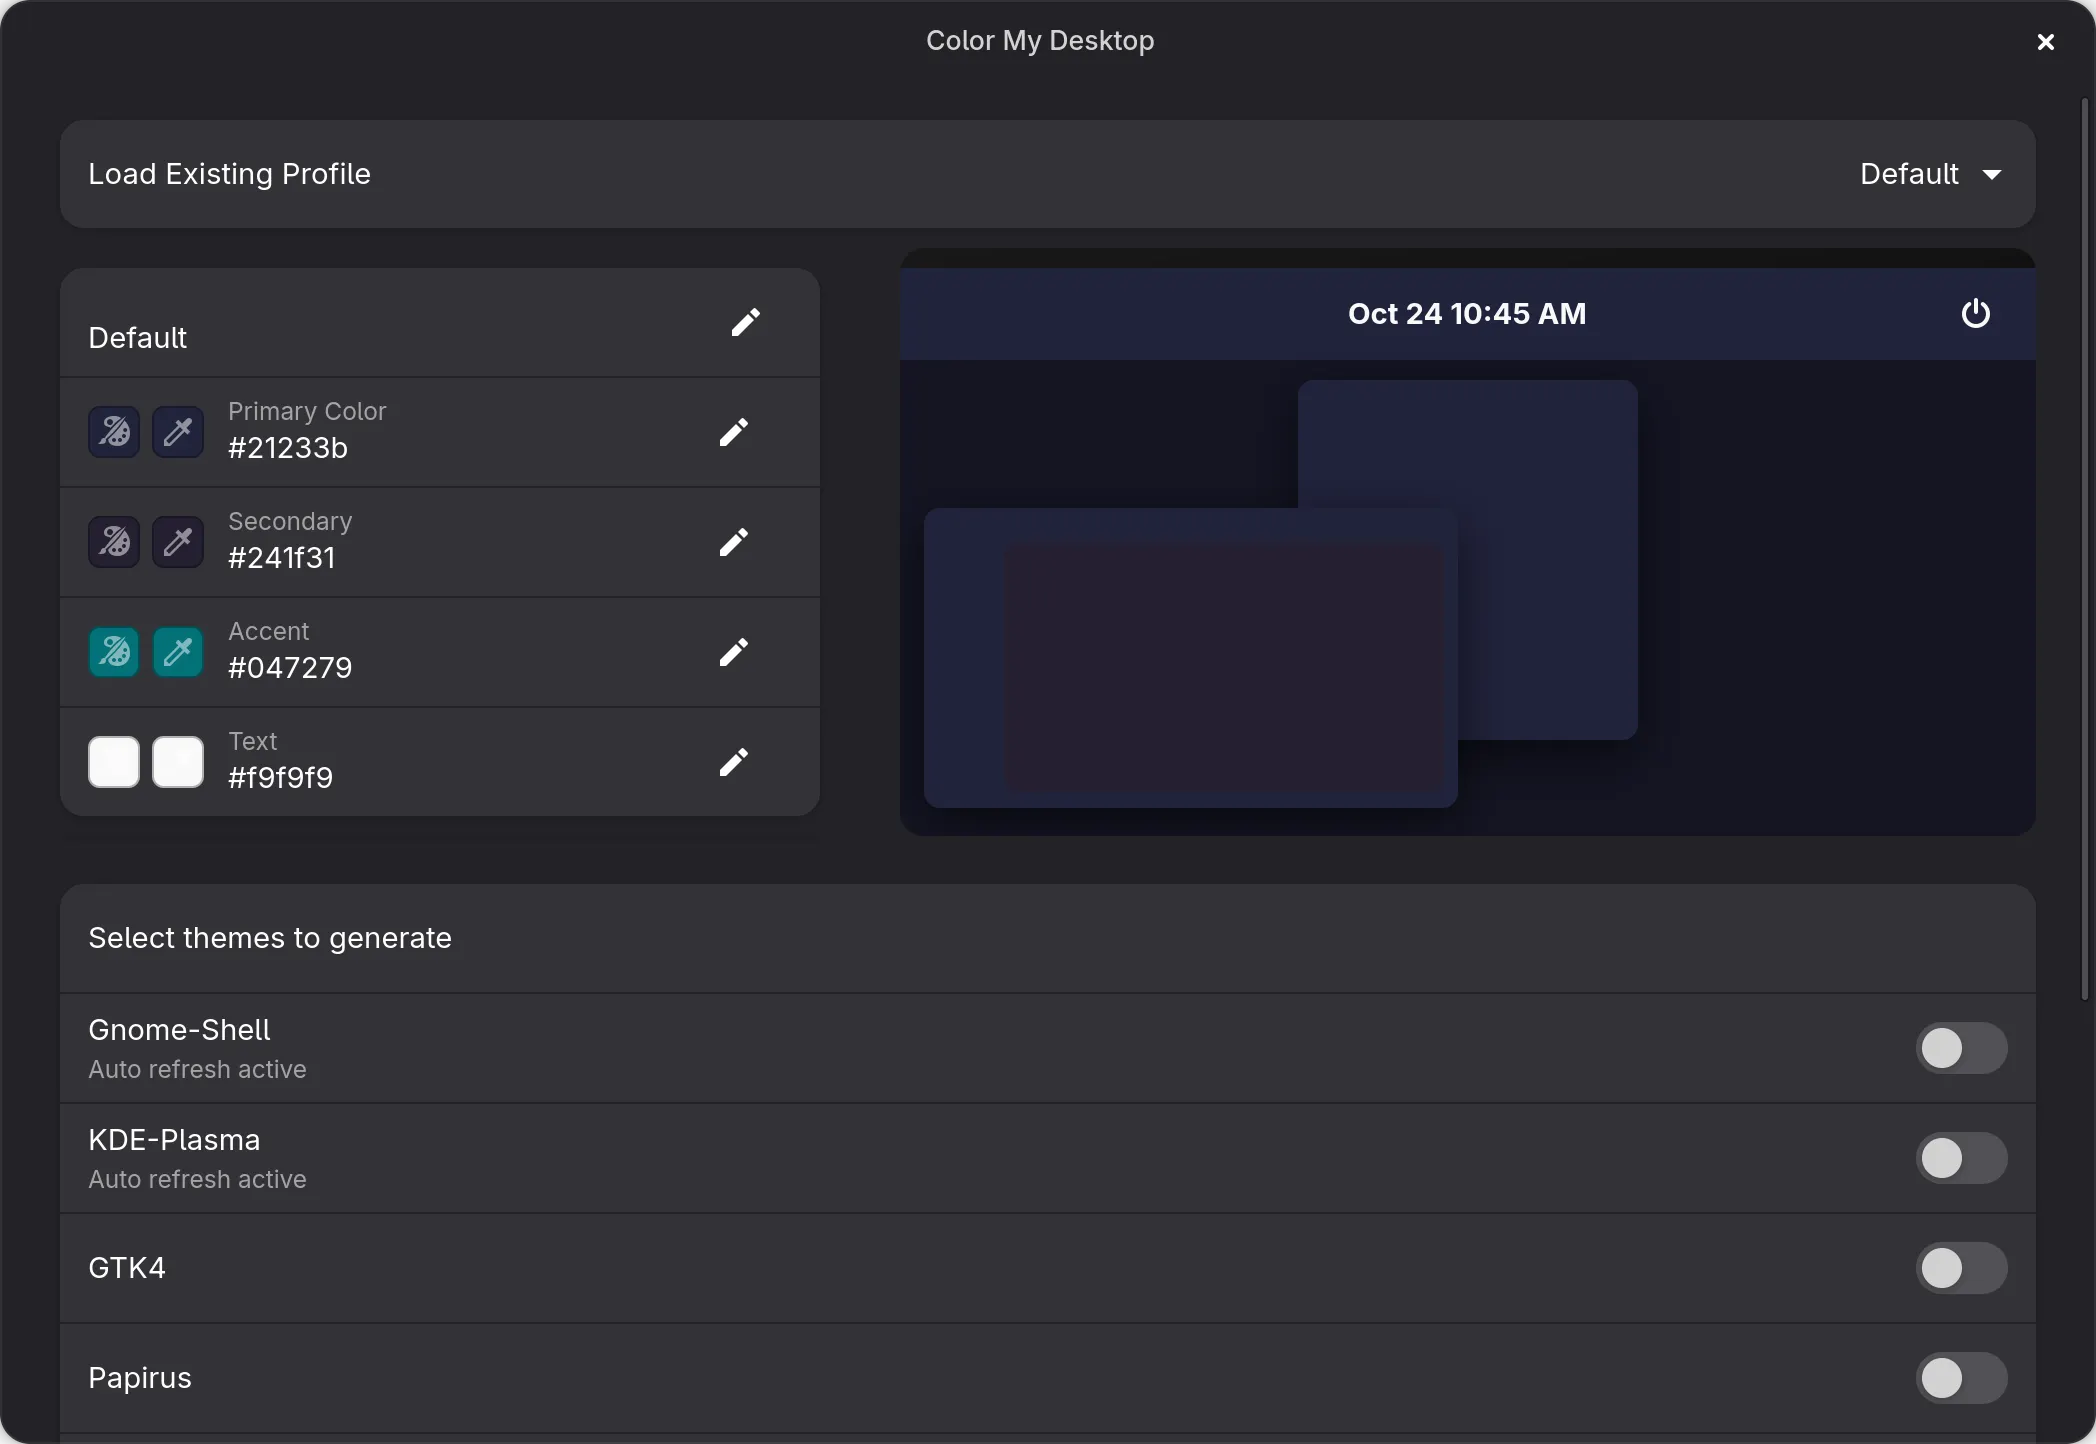Viewport: 2096px width, 1444px height.
Task: Edit the Text color hex with pencil icon
Action: coord(734,762)
